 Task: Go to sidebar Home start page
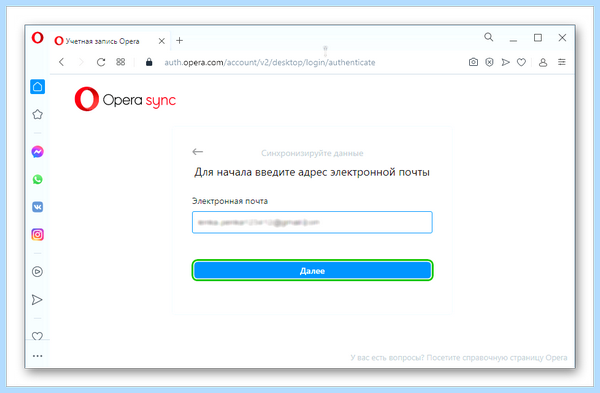pos(38,87)
